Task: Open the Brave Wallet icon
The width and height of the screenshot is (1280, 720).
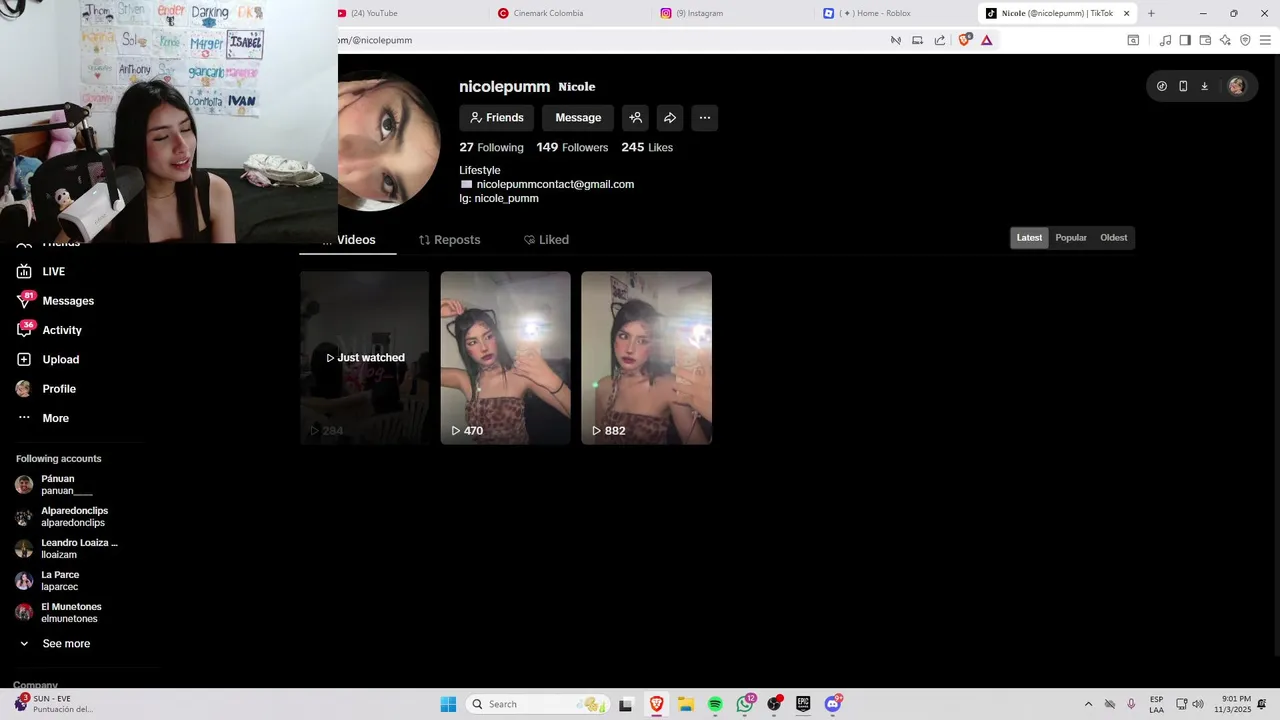Action: tap(1205, 40)
